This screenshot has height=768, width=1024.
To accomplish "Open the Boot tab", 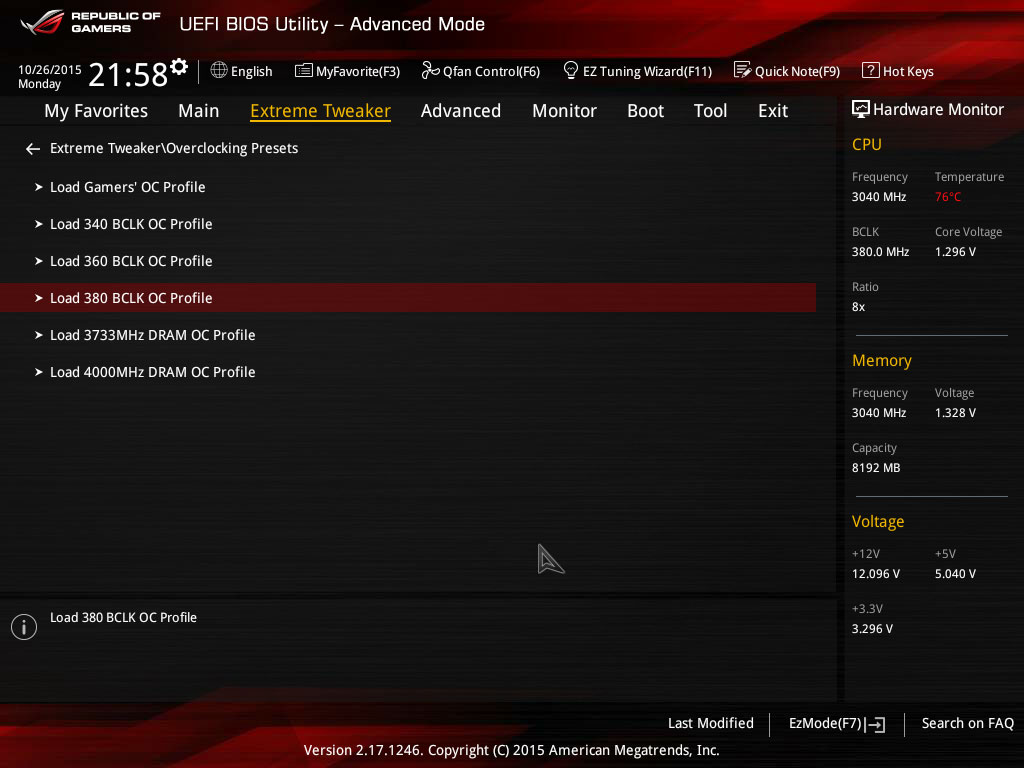I will 645,111.
